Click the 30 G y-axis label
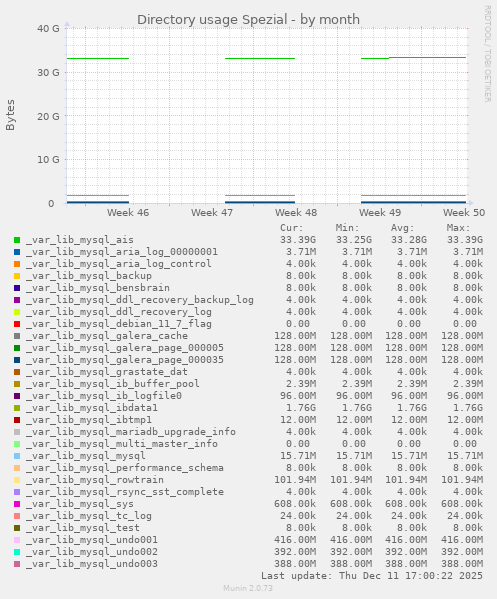The image size is (497, 599). tap(48, 73)
